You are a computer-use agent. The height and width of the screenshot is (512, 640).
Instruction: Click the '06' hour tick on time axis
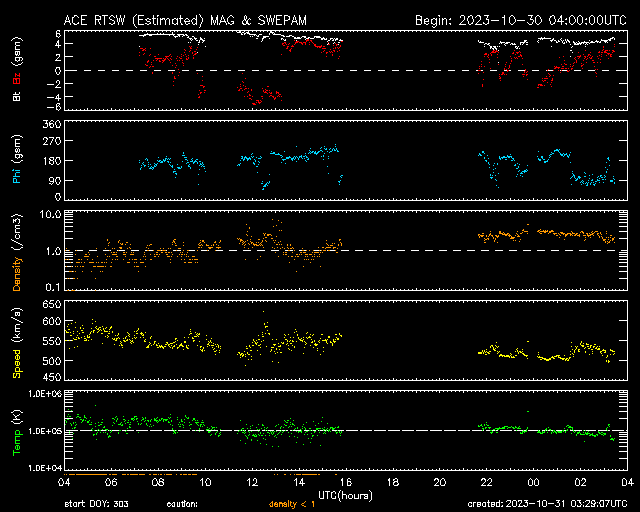[111, 482]
